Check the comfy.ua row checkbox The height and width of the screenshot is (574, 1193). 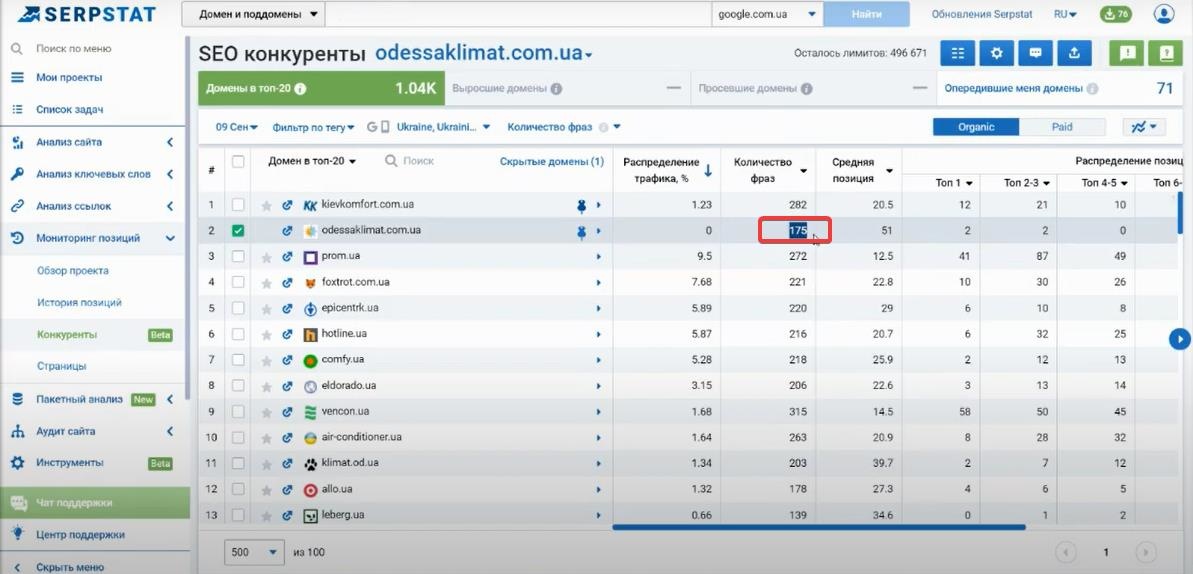[238, 360]
